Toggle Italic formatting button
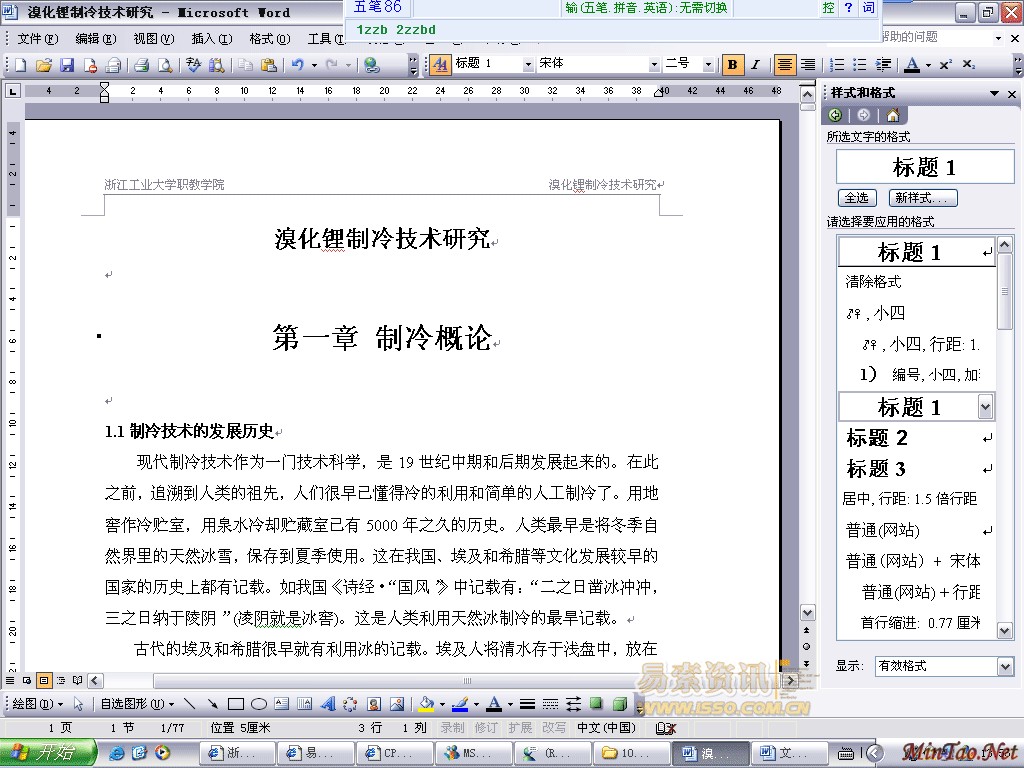 [755, 64]
